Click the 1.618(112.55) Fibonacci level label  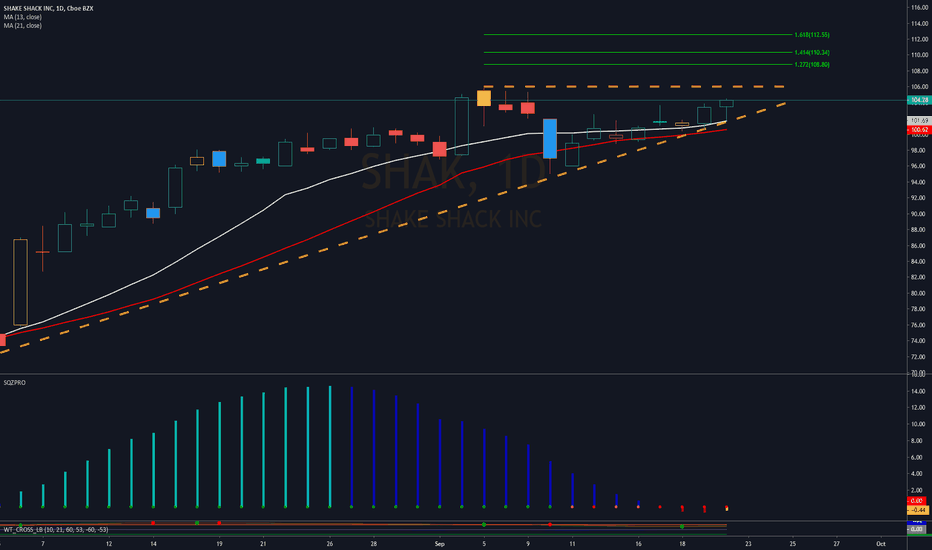pos(811,35)
